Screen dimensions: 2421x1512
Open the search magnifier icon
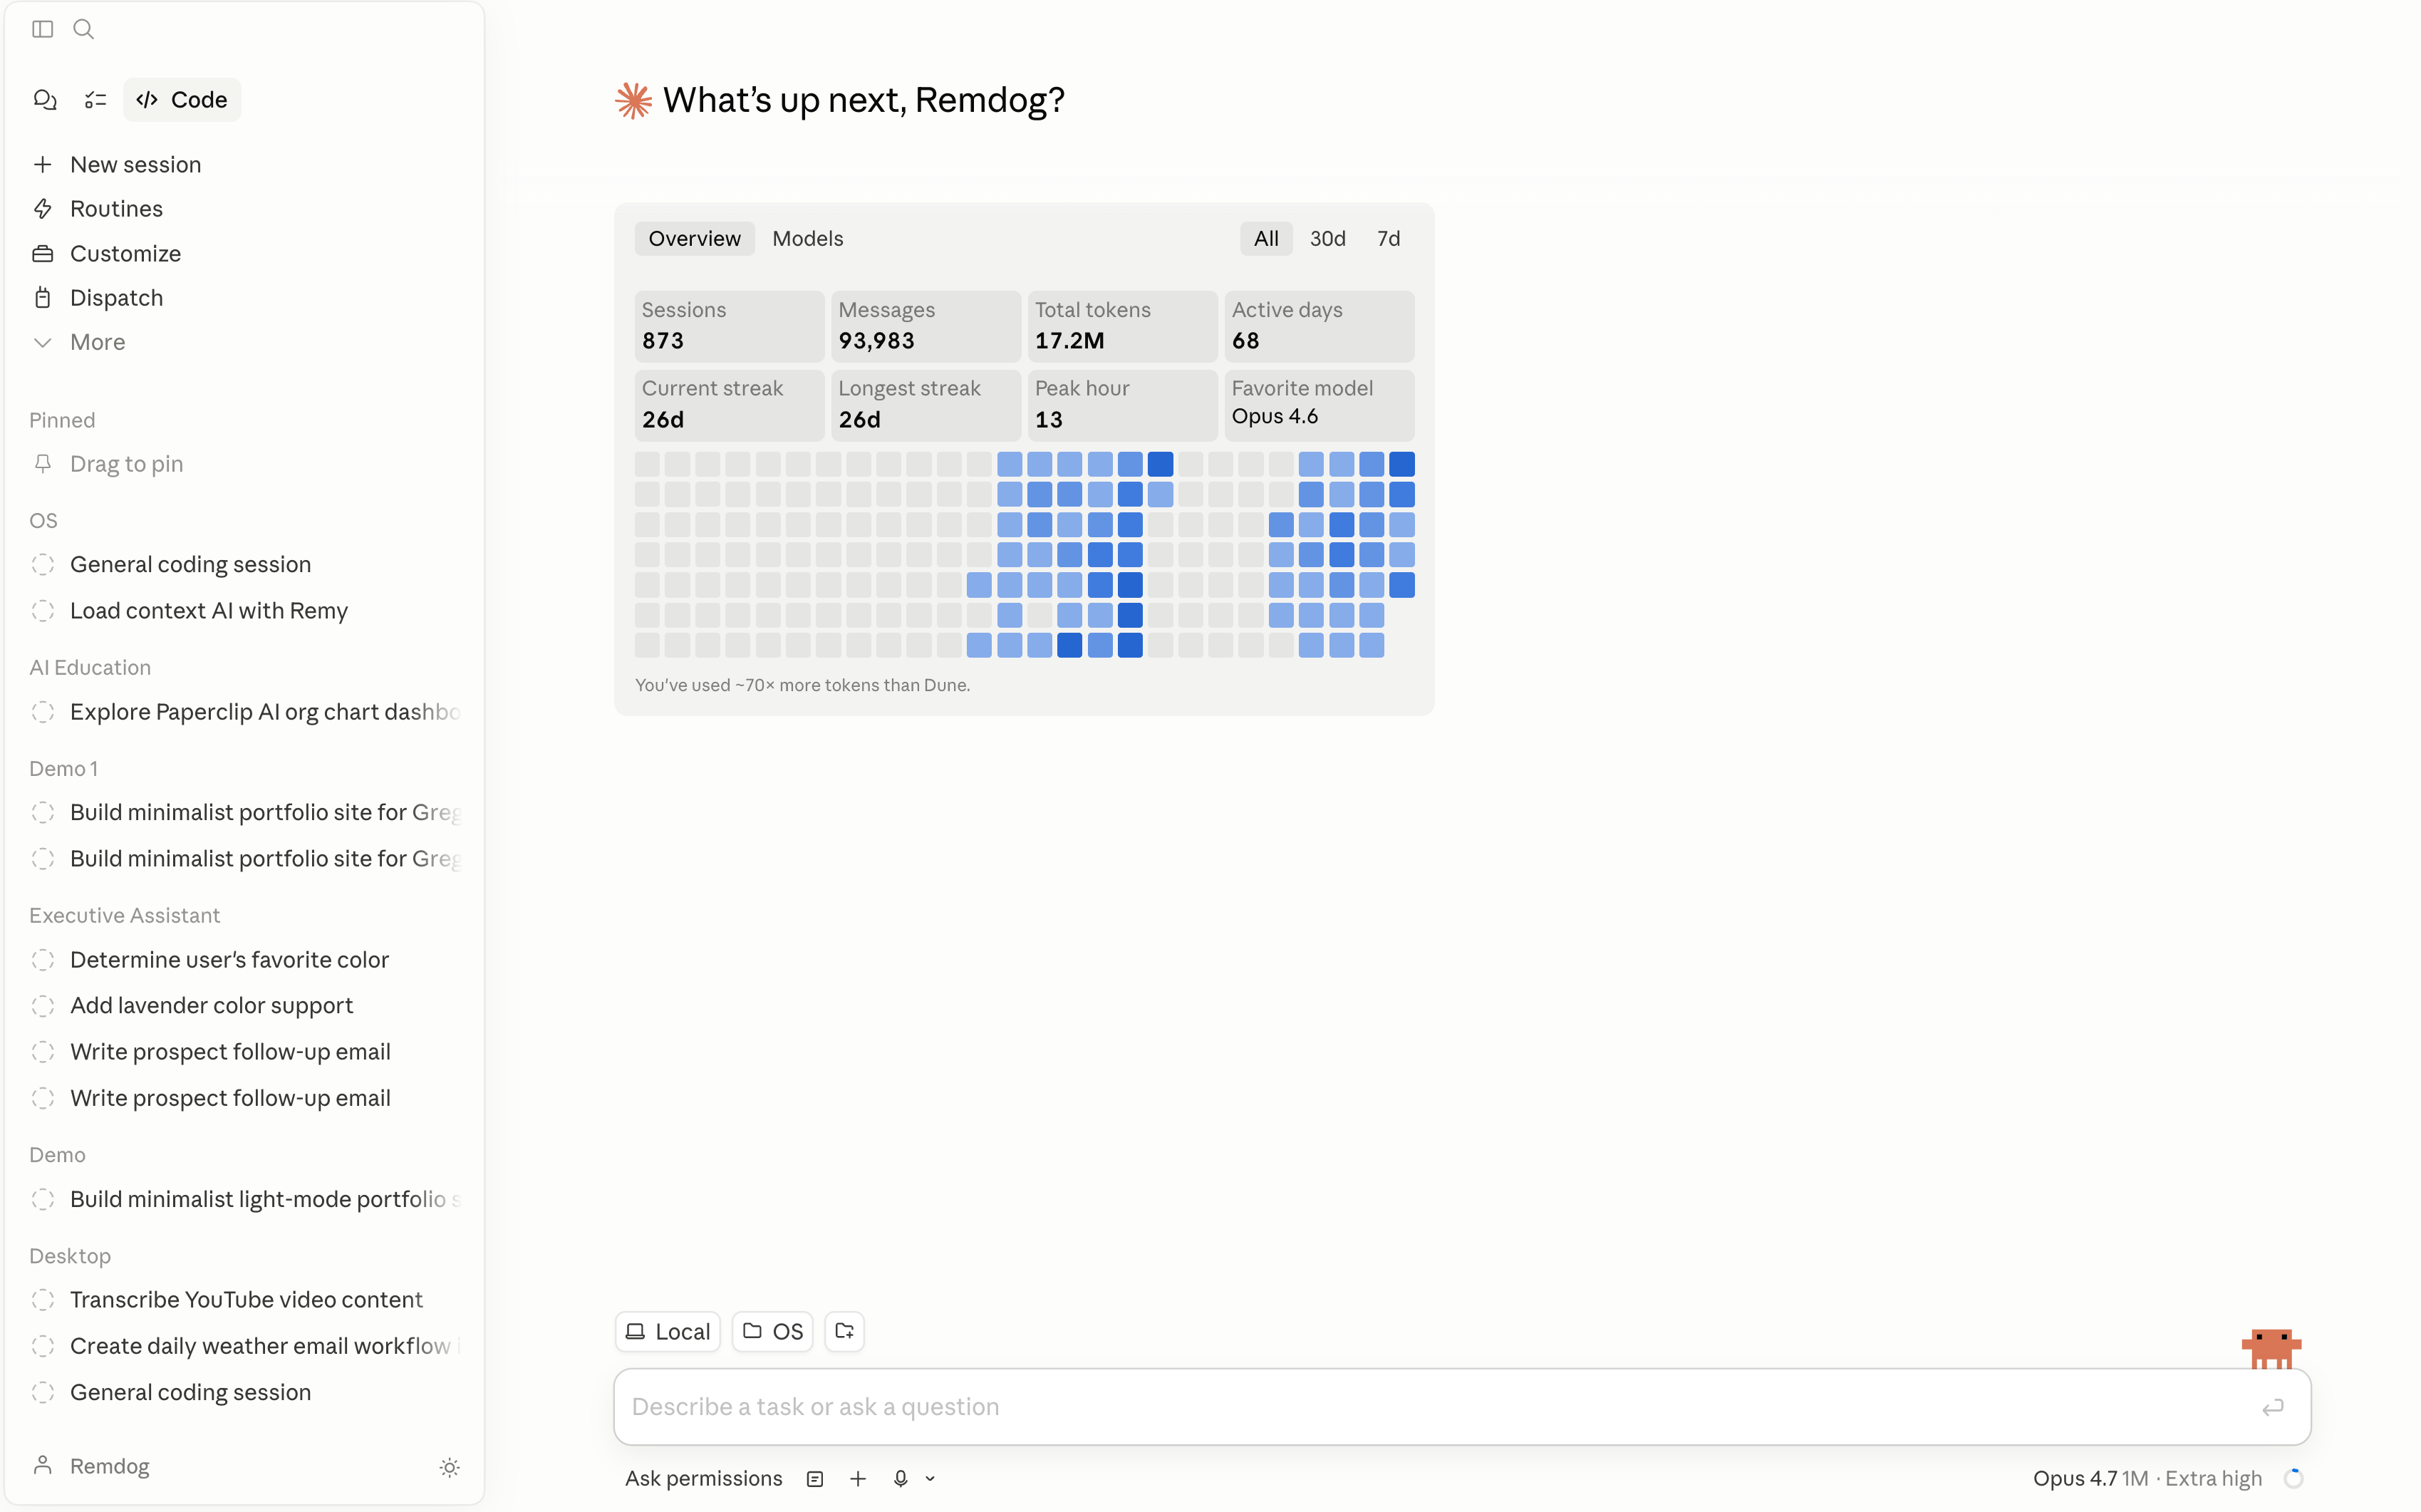pyautogui.click(x=84, y=29)
